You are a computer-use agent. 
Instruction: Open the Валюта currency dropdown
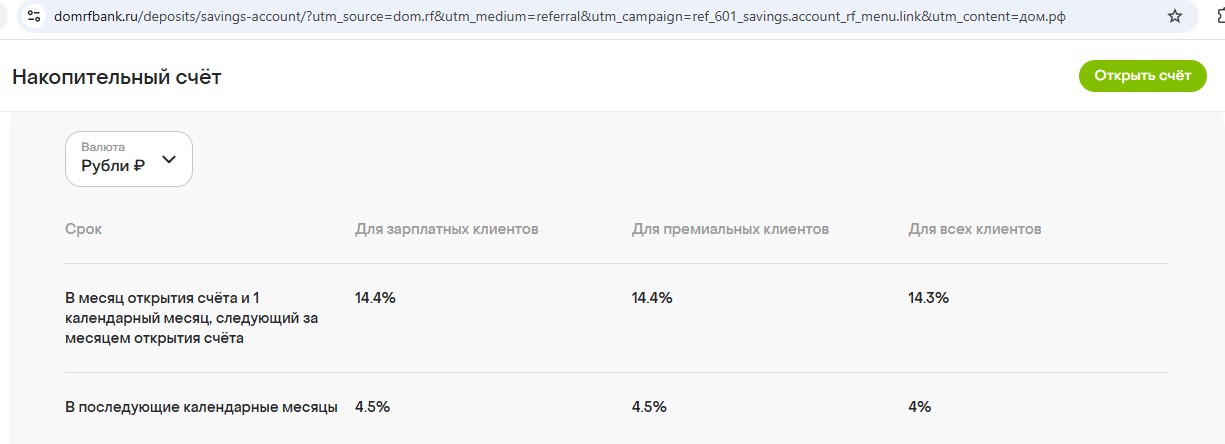point(128,159)
